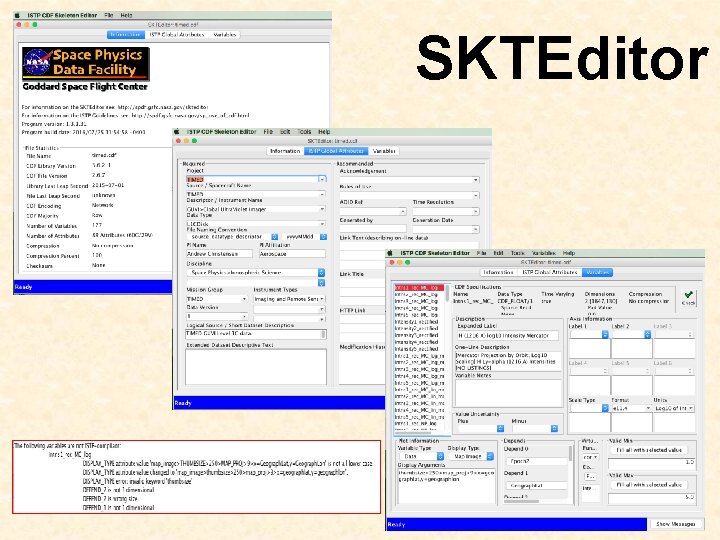Screen dimensions: 720x540
Task: Open the Rules of Use dropdown
Action: pyautogui.click(x=409, y=195)
